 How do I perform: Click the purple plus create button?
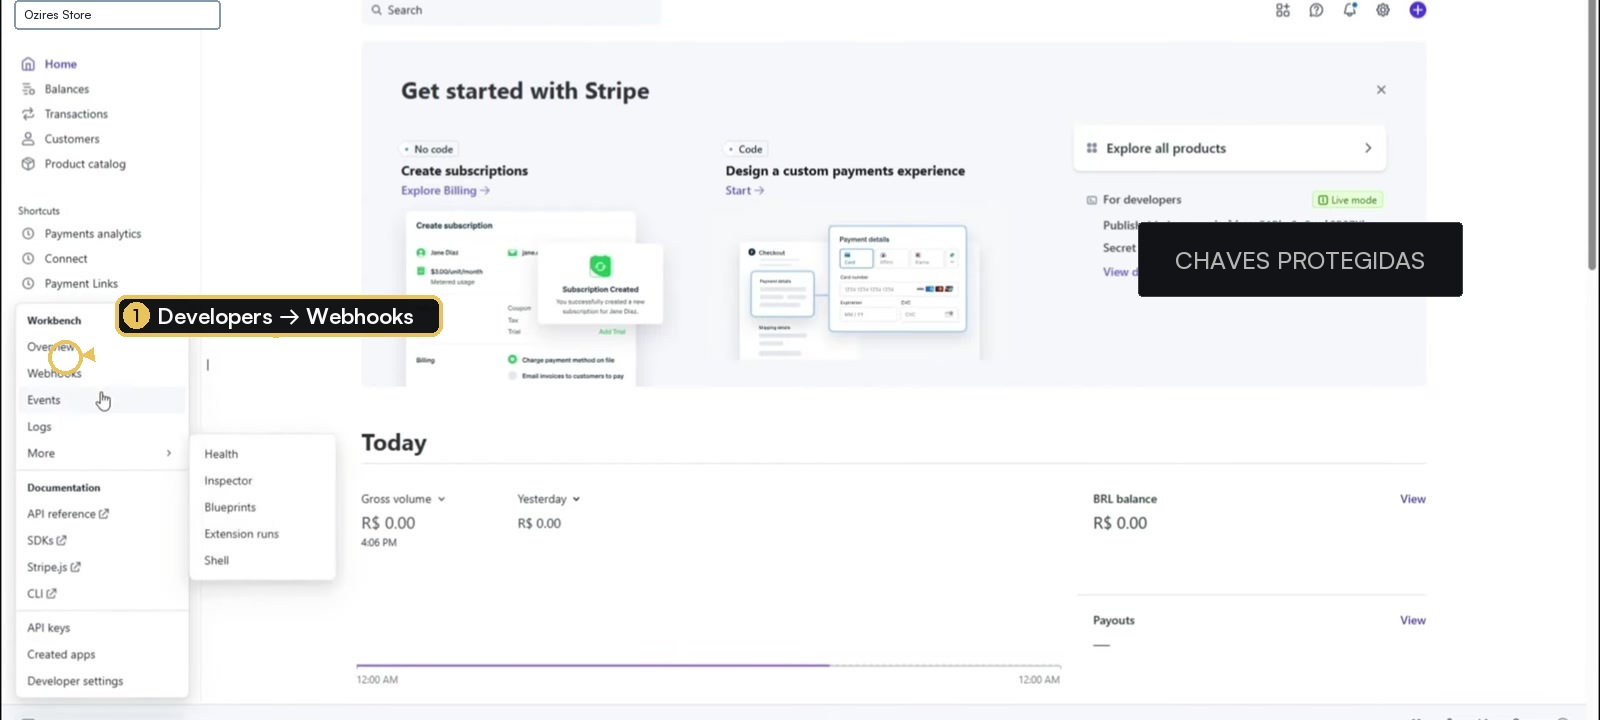[x=1418, y=10]
